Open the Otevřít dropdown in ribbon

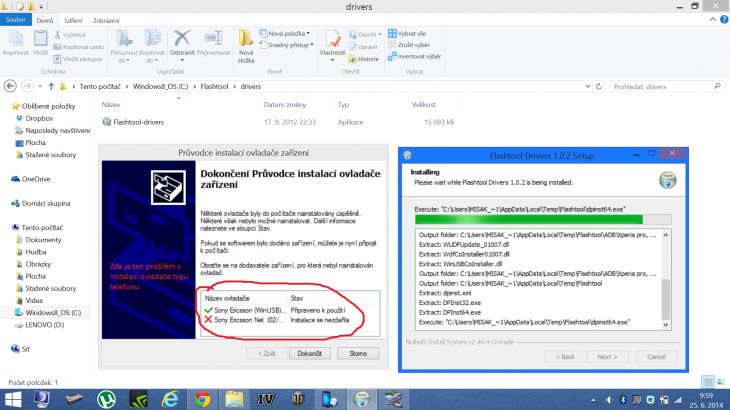point(365,34)
